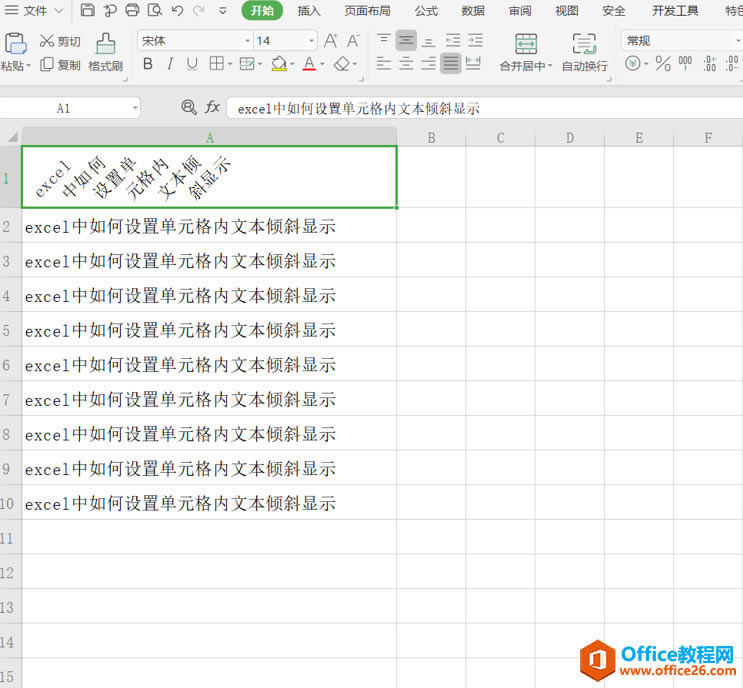Toggle underline formatting
The height and width of the screenshot is (688, 743).
click(x=192, y=63)
